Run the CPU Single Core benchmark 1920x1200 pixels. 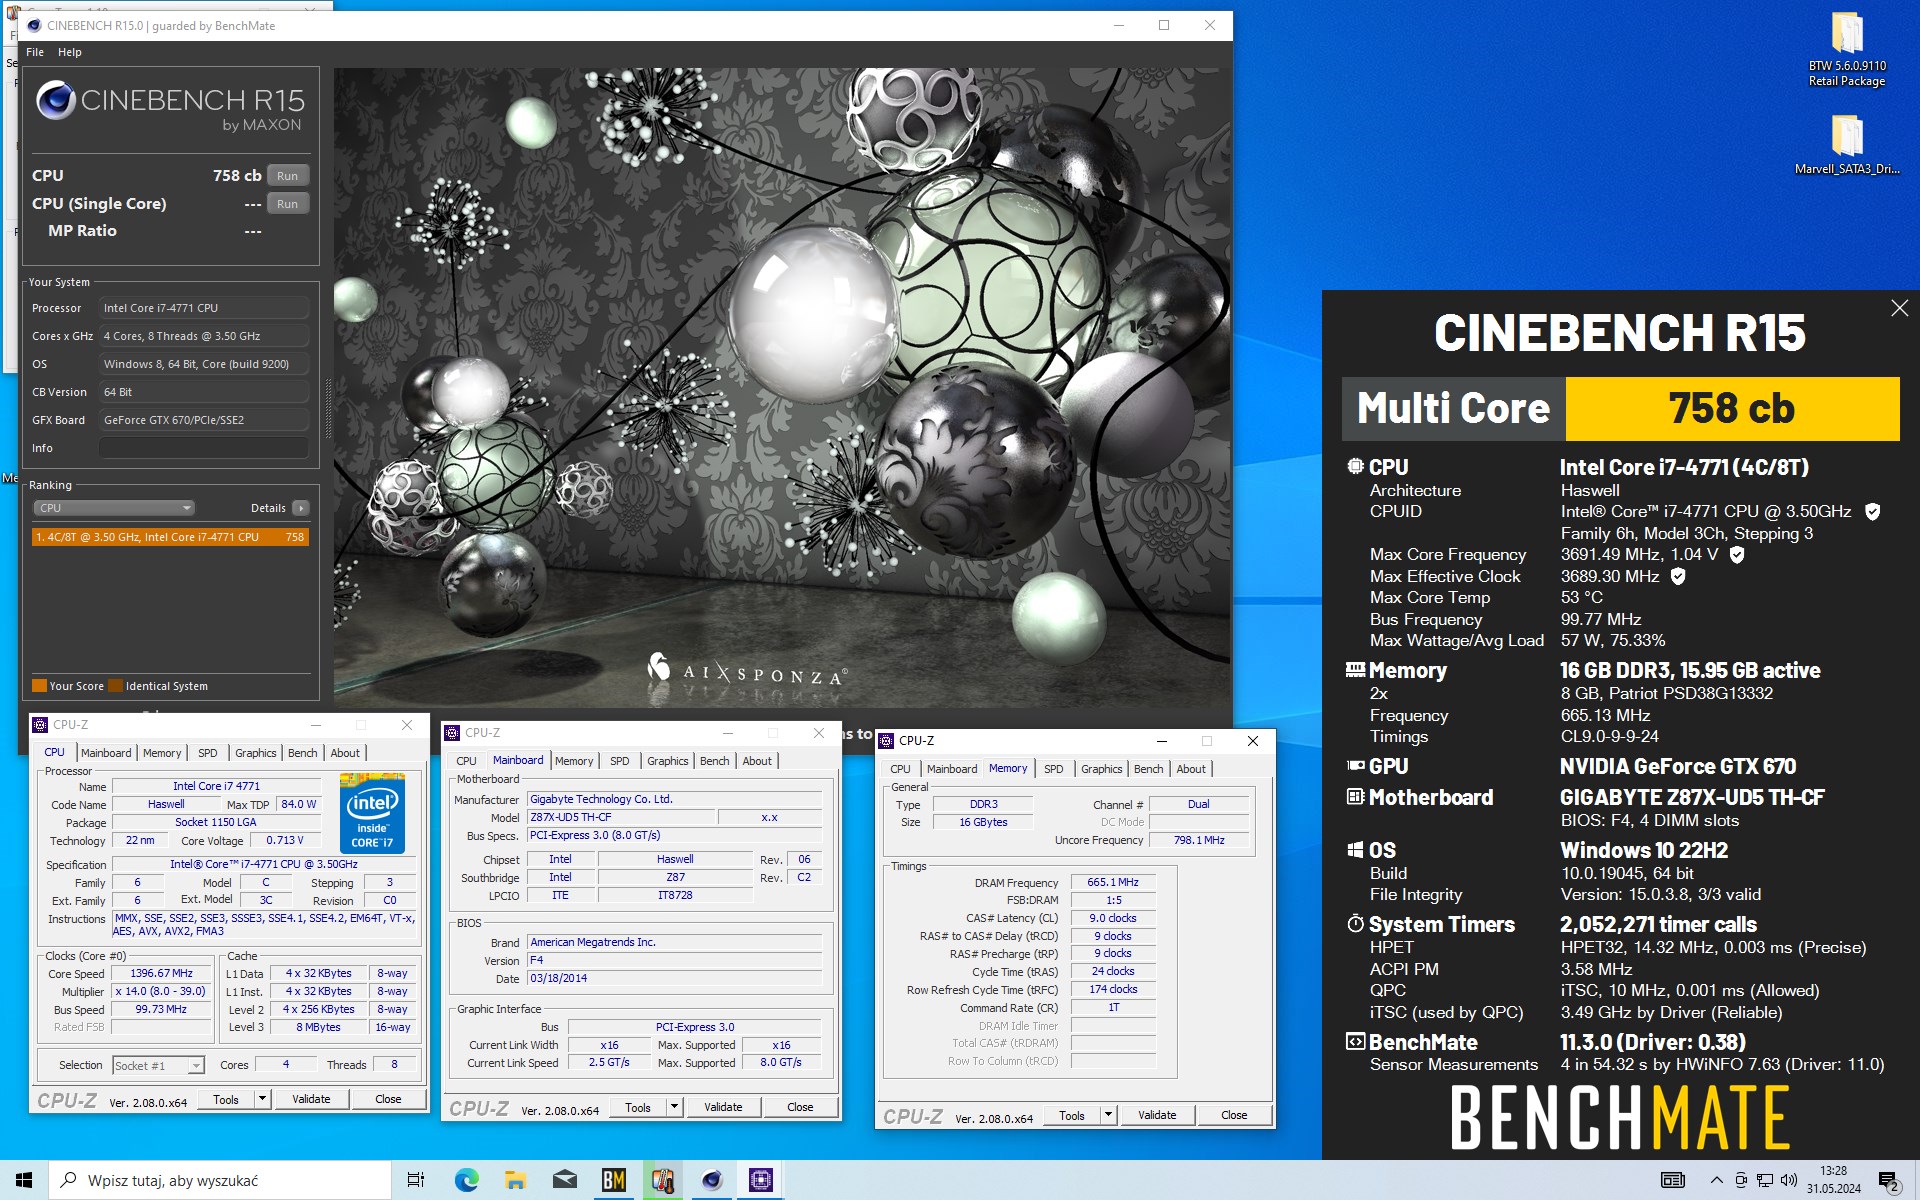(x=288, y=204)
